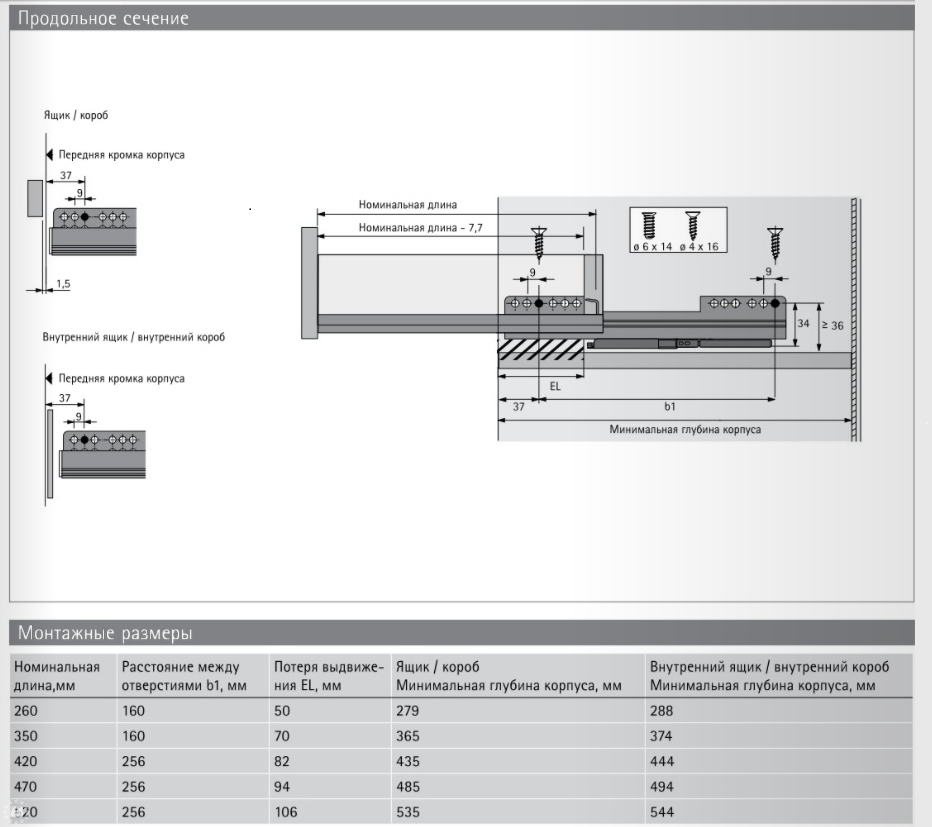Click the ø 4 x 16 screw symbol
Screen dimensions: 932x827
coord(692,225)
